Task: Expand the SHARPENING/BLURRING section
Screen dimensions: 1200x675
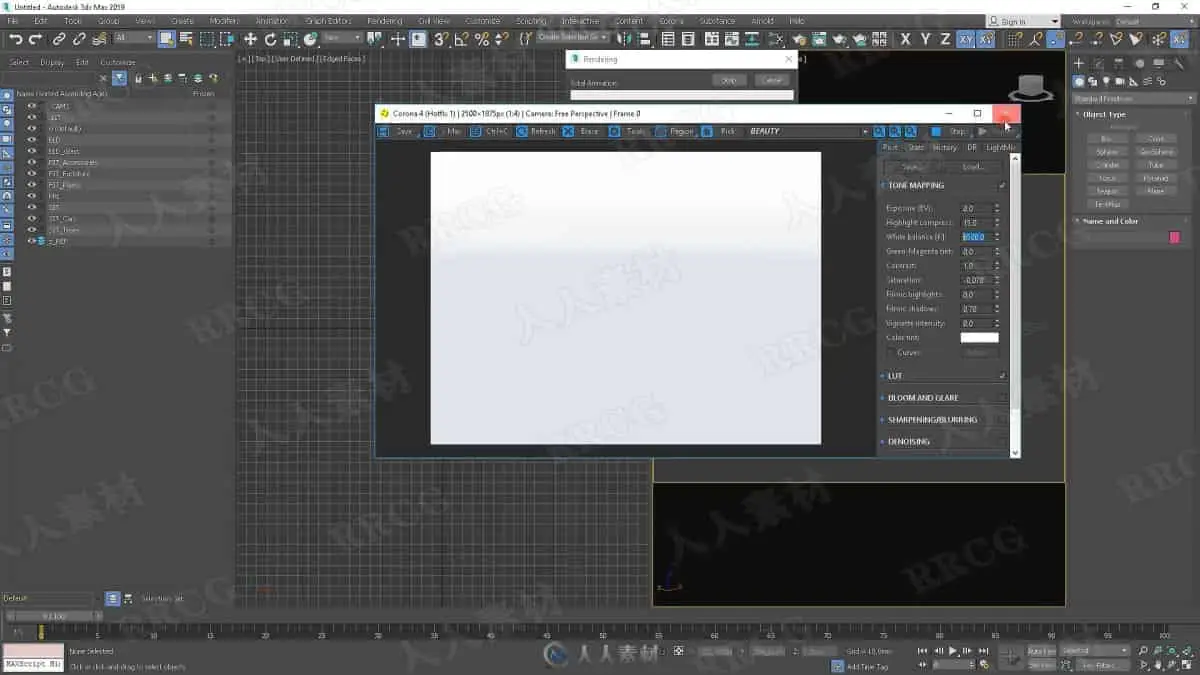Action: (x=932, y=420)
